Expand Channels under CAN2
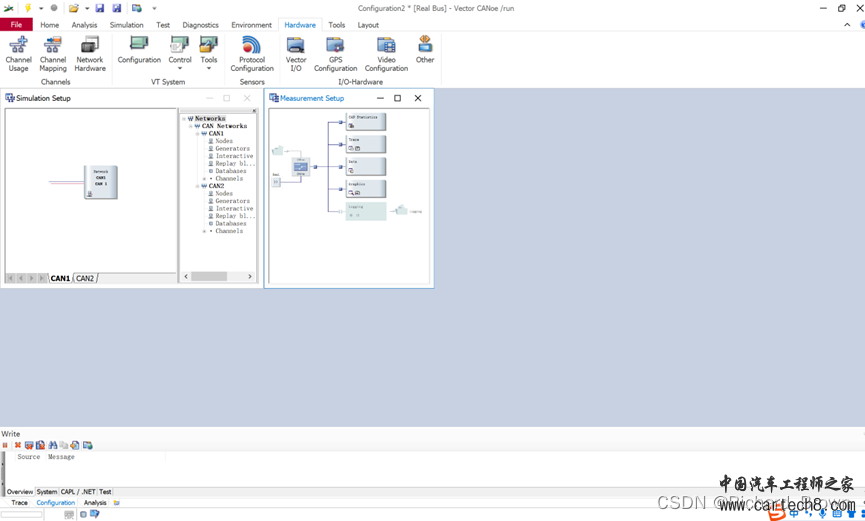 click(x=204, y=231)
